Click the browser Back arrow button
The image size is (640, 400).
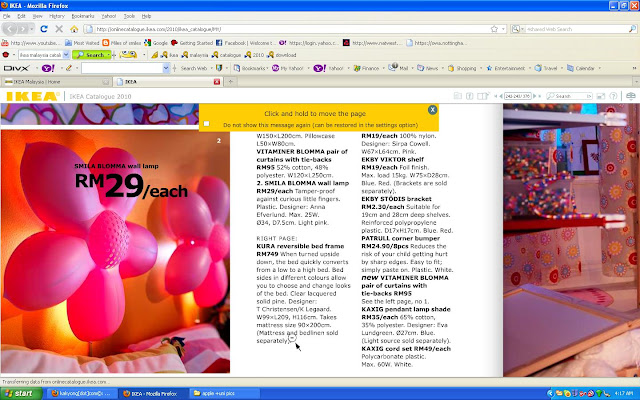[10, 29]
